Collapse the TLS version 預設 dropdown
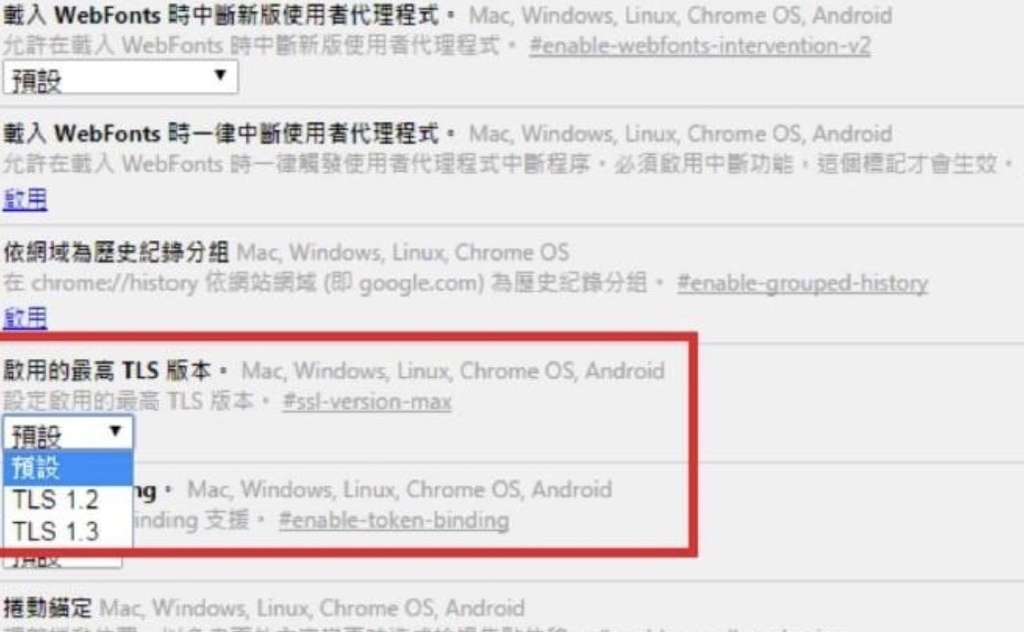 click(68, 432)
